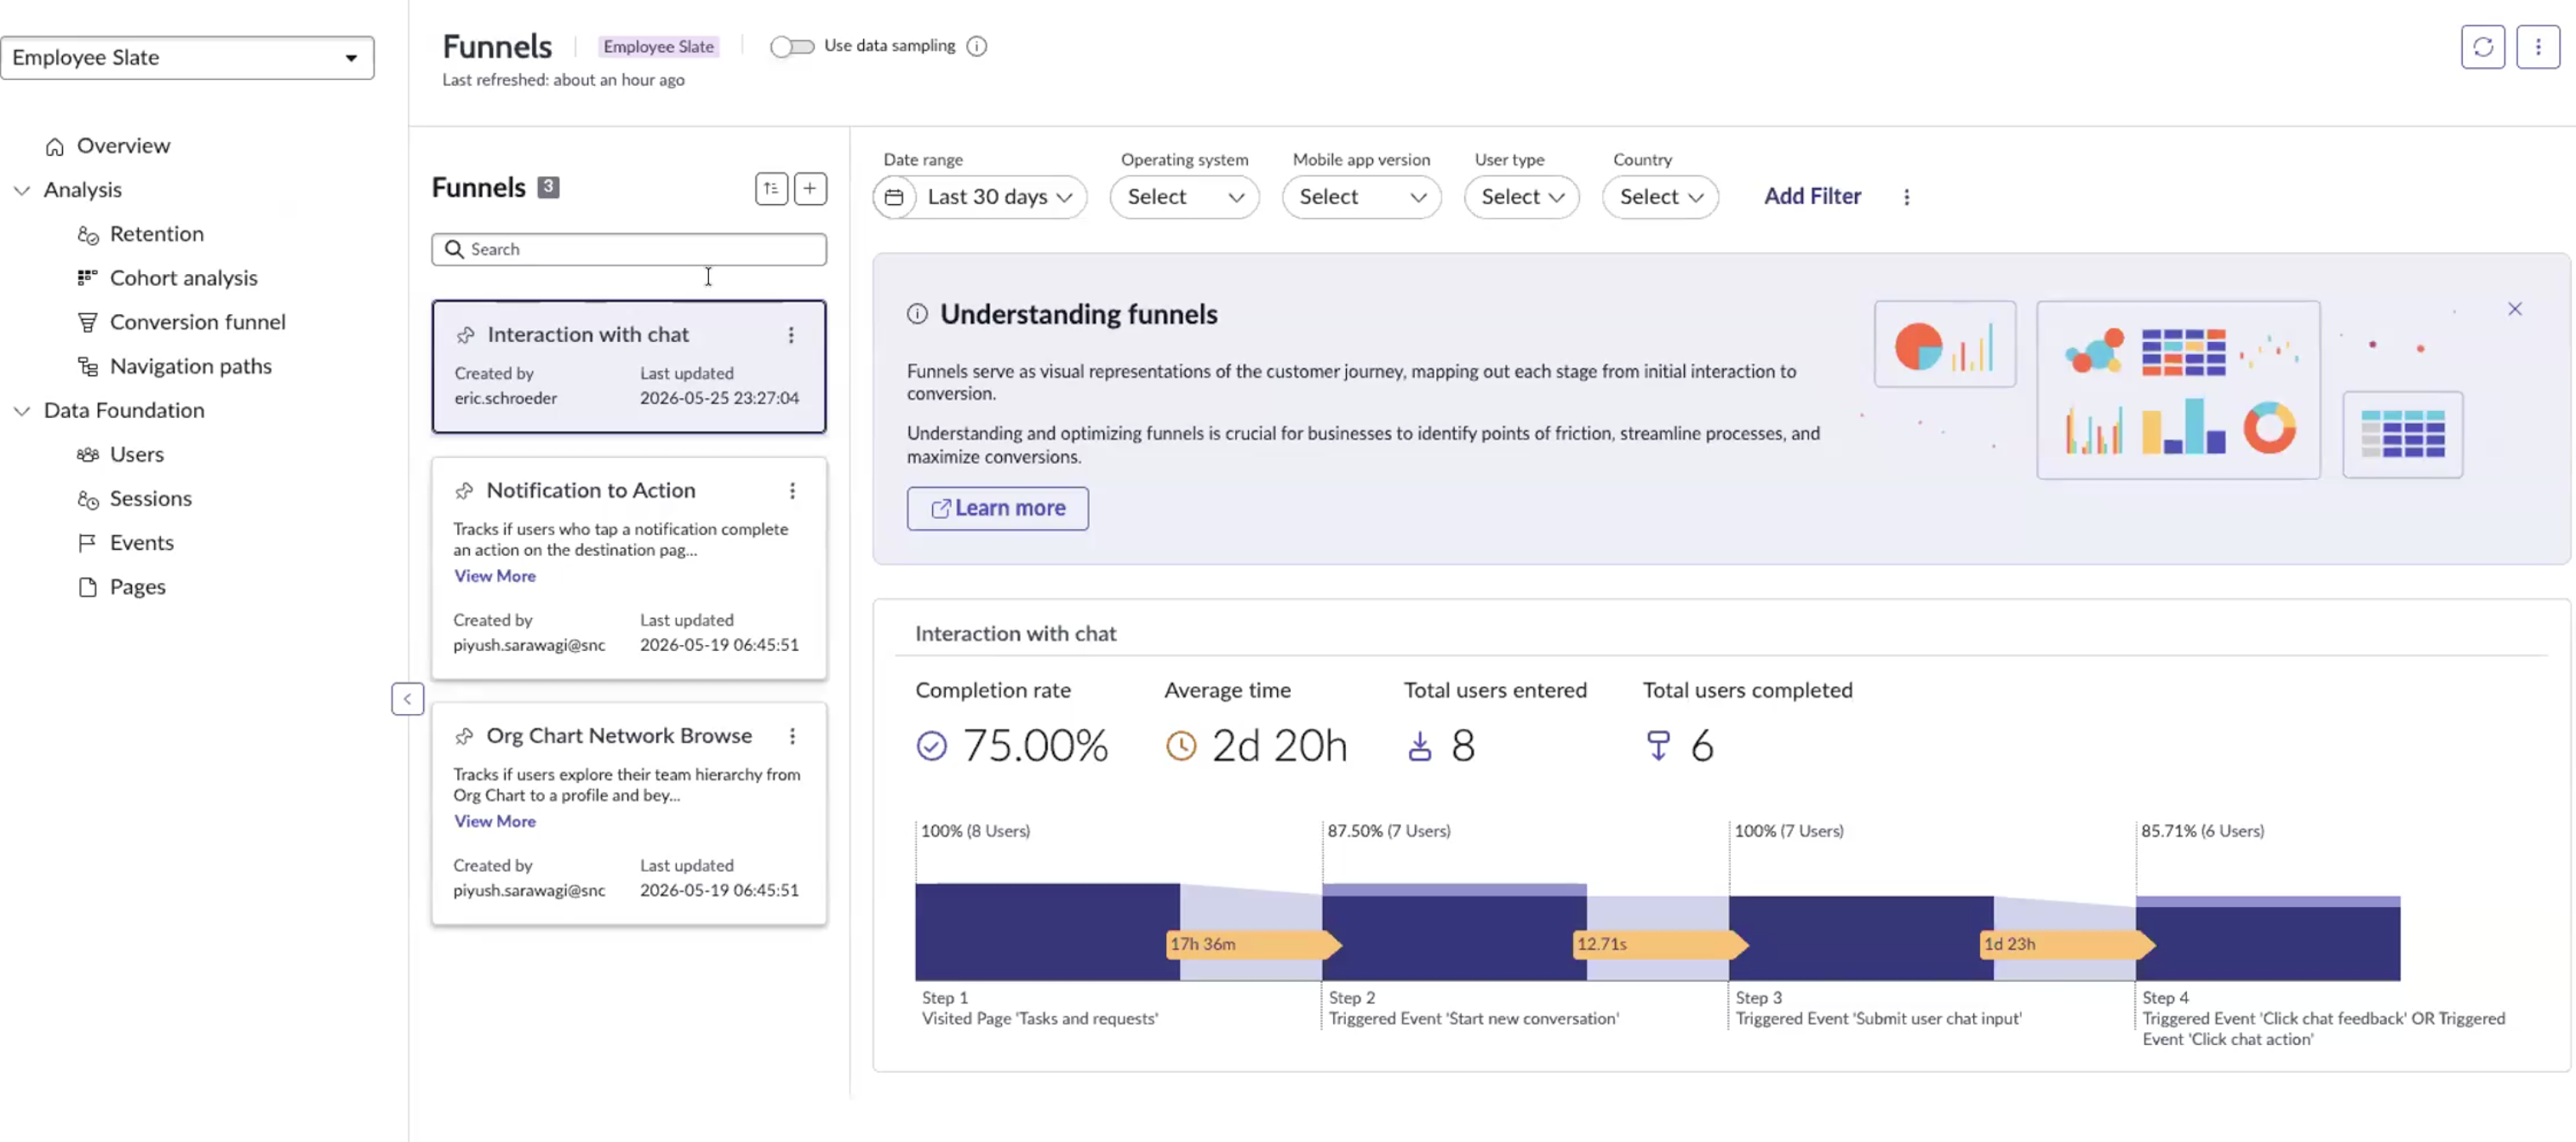Click the Step 3 funnel bar
Viewport: 2576px width, 1142px height.
1860,937
